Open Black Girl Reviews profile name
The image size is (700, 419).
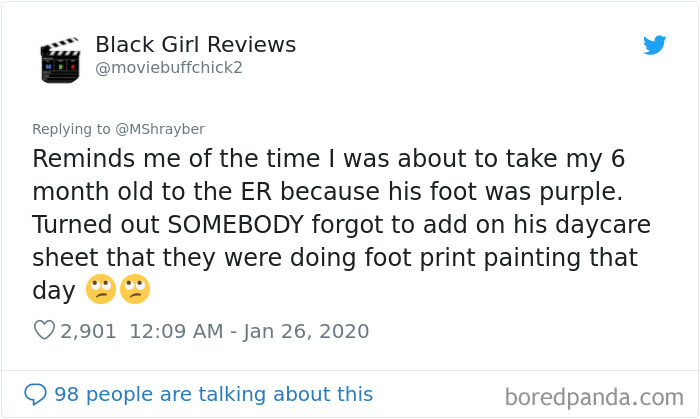click(195, 45)
